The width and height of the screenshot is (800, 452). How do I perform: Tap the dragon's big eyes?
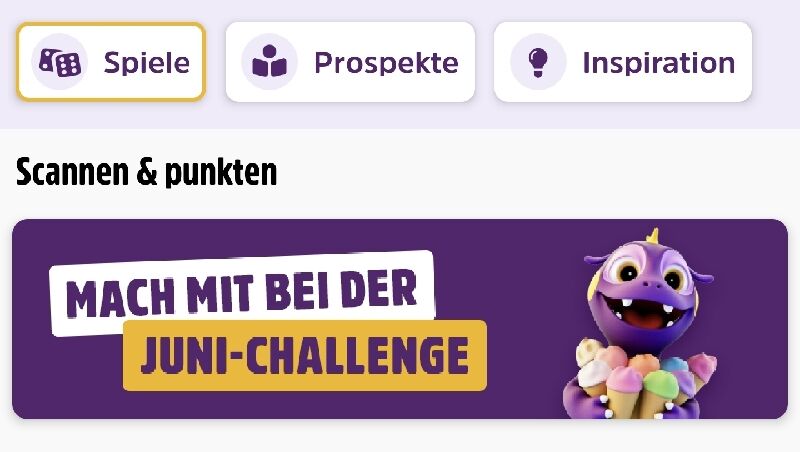pyautogui.click(x=651, y=275)
